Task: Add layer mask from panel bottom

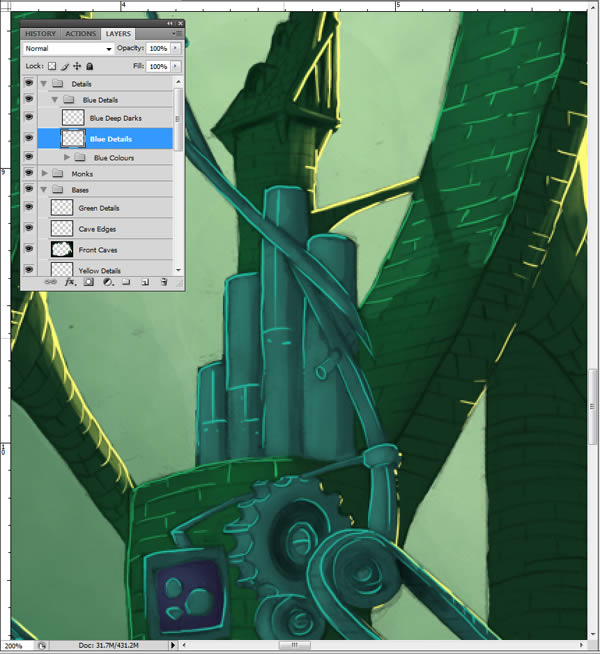Action: click(88, 282)
